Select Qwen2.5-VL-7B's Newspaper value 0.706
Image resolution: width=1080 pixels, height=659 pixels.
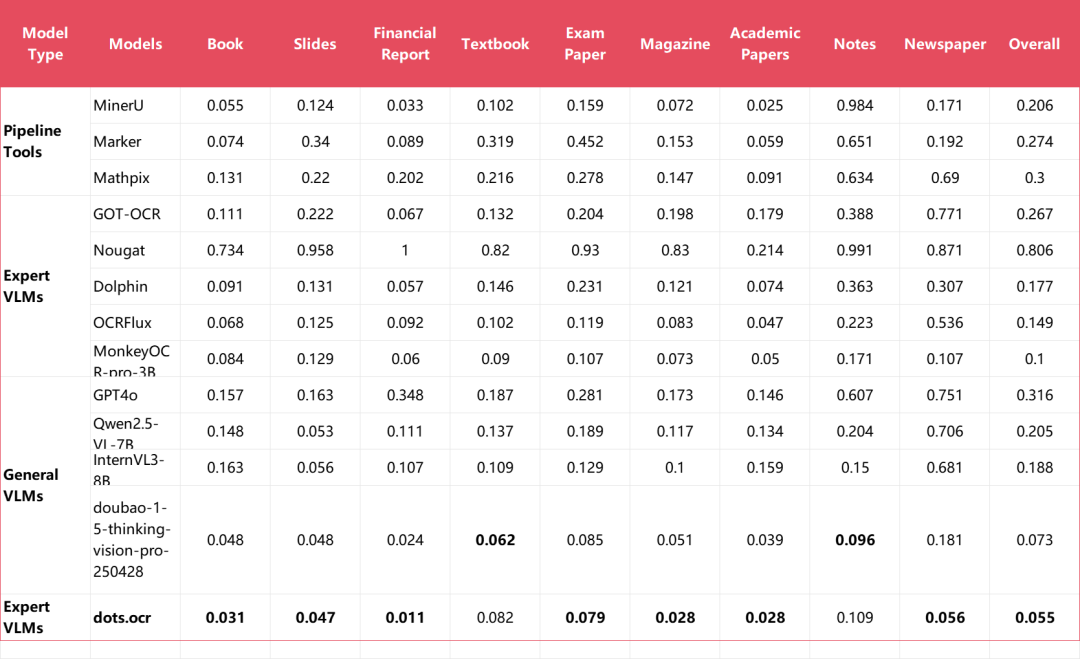tap(944, 431)
